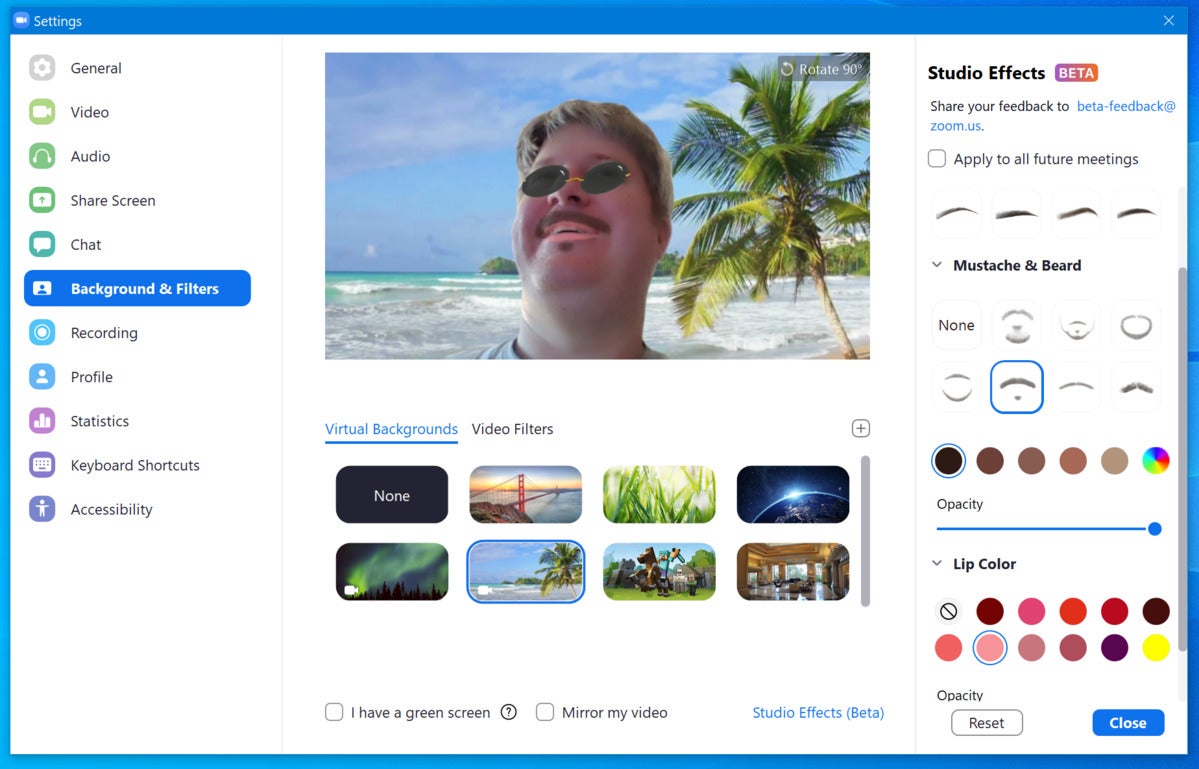Adjust the mustache Opacity slider handle
1199x769 pixels.
click(x=1155, y=529)
